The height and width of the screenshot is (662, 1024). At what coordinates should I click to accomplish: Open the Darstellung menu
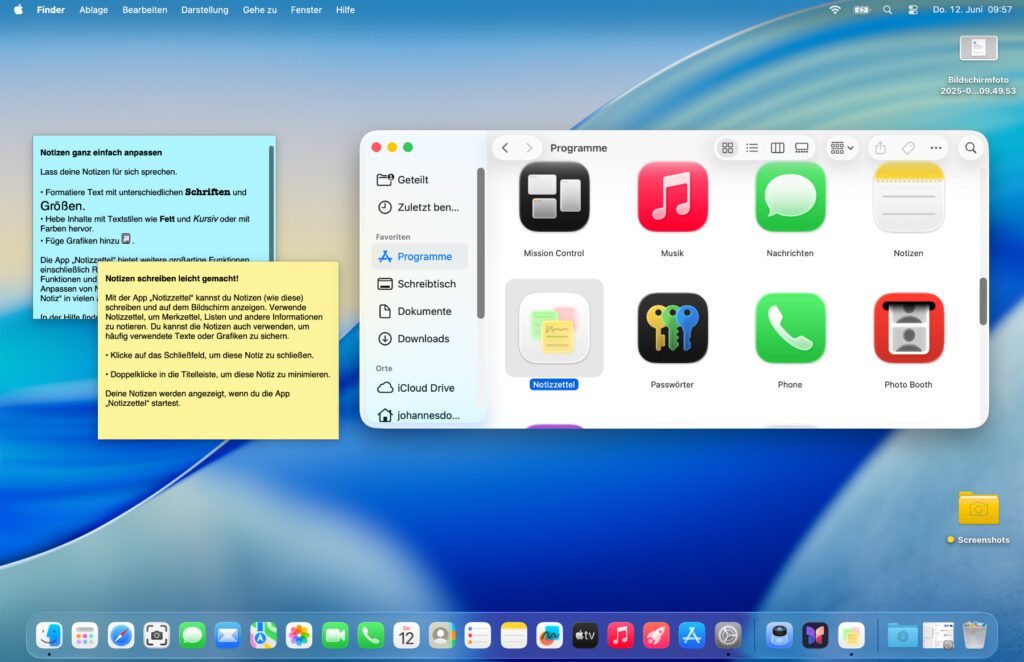[204, 9]
